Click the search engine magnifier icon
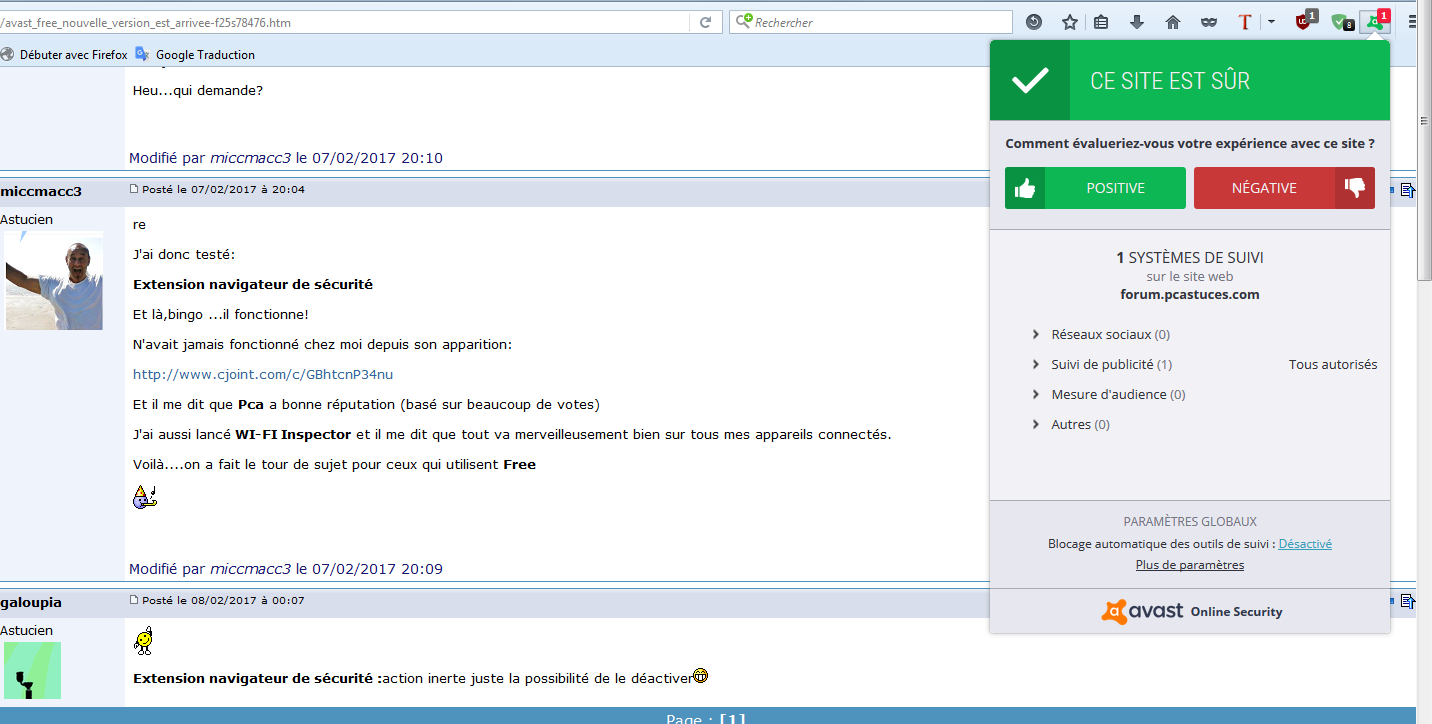The image size is (1432, 724). tap(743, 22)
